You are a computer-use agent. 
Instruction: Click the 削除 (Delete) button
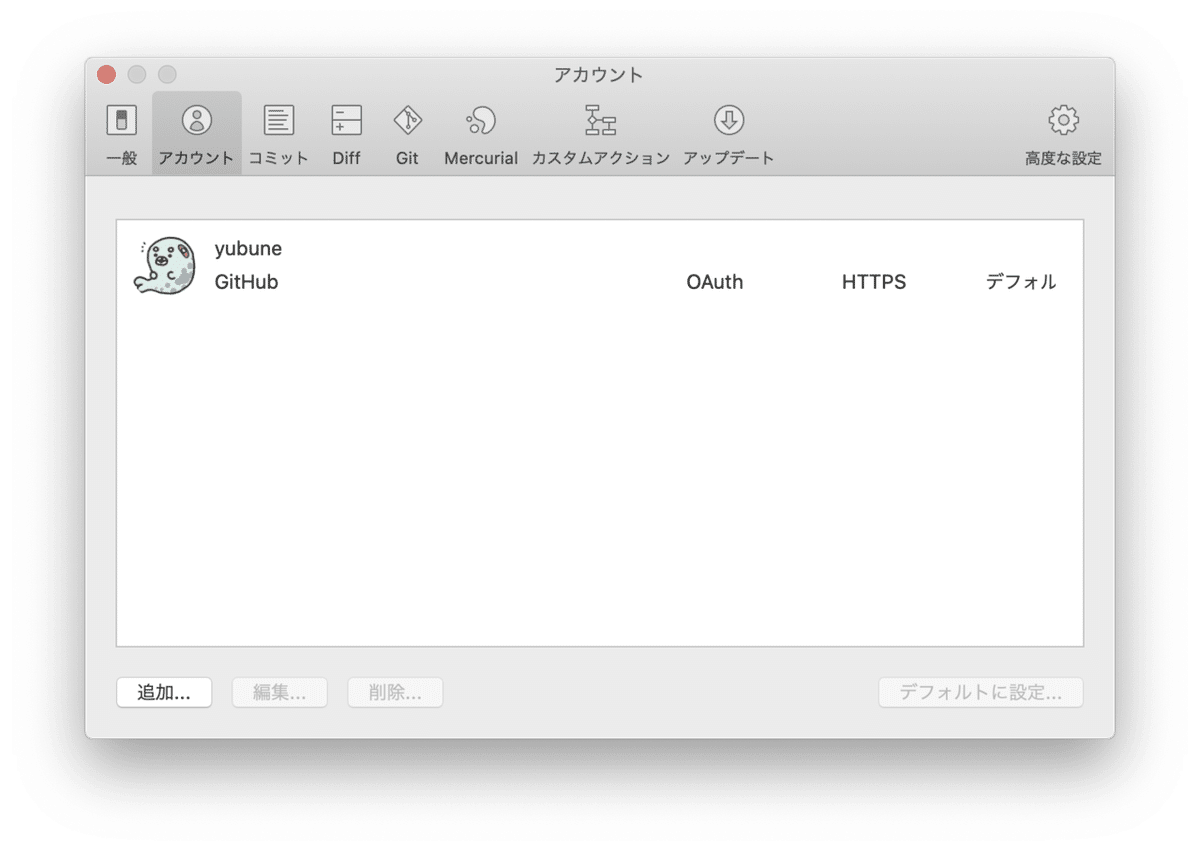tap(394, 692)
